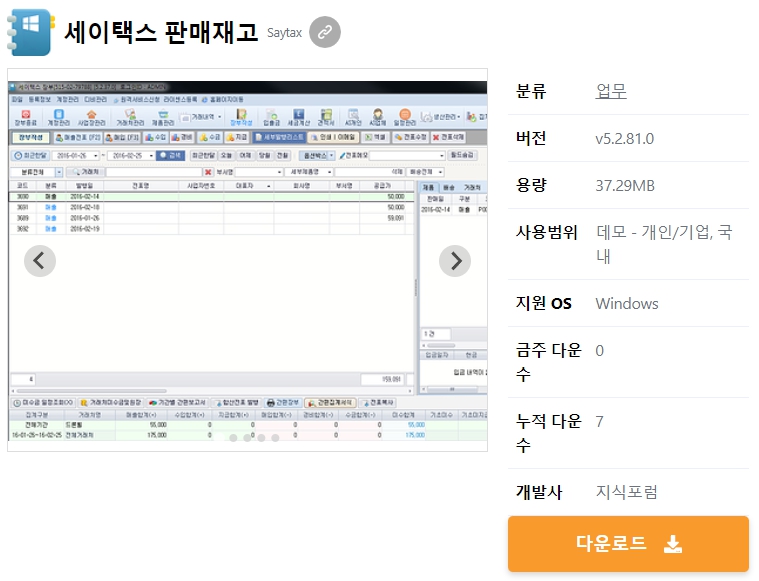The width and height of the screenshot is (759, 581).
Task: Click the title 세이택스 판매재고
Action: (161, 32)
